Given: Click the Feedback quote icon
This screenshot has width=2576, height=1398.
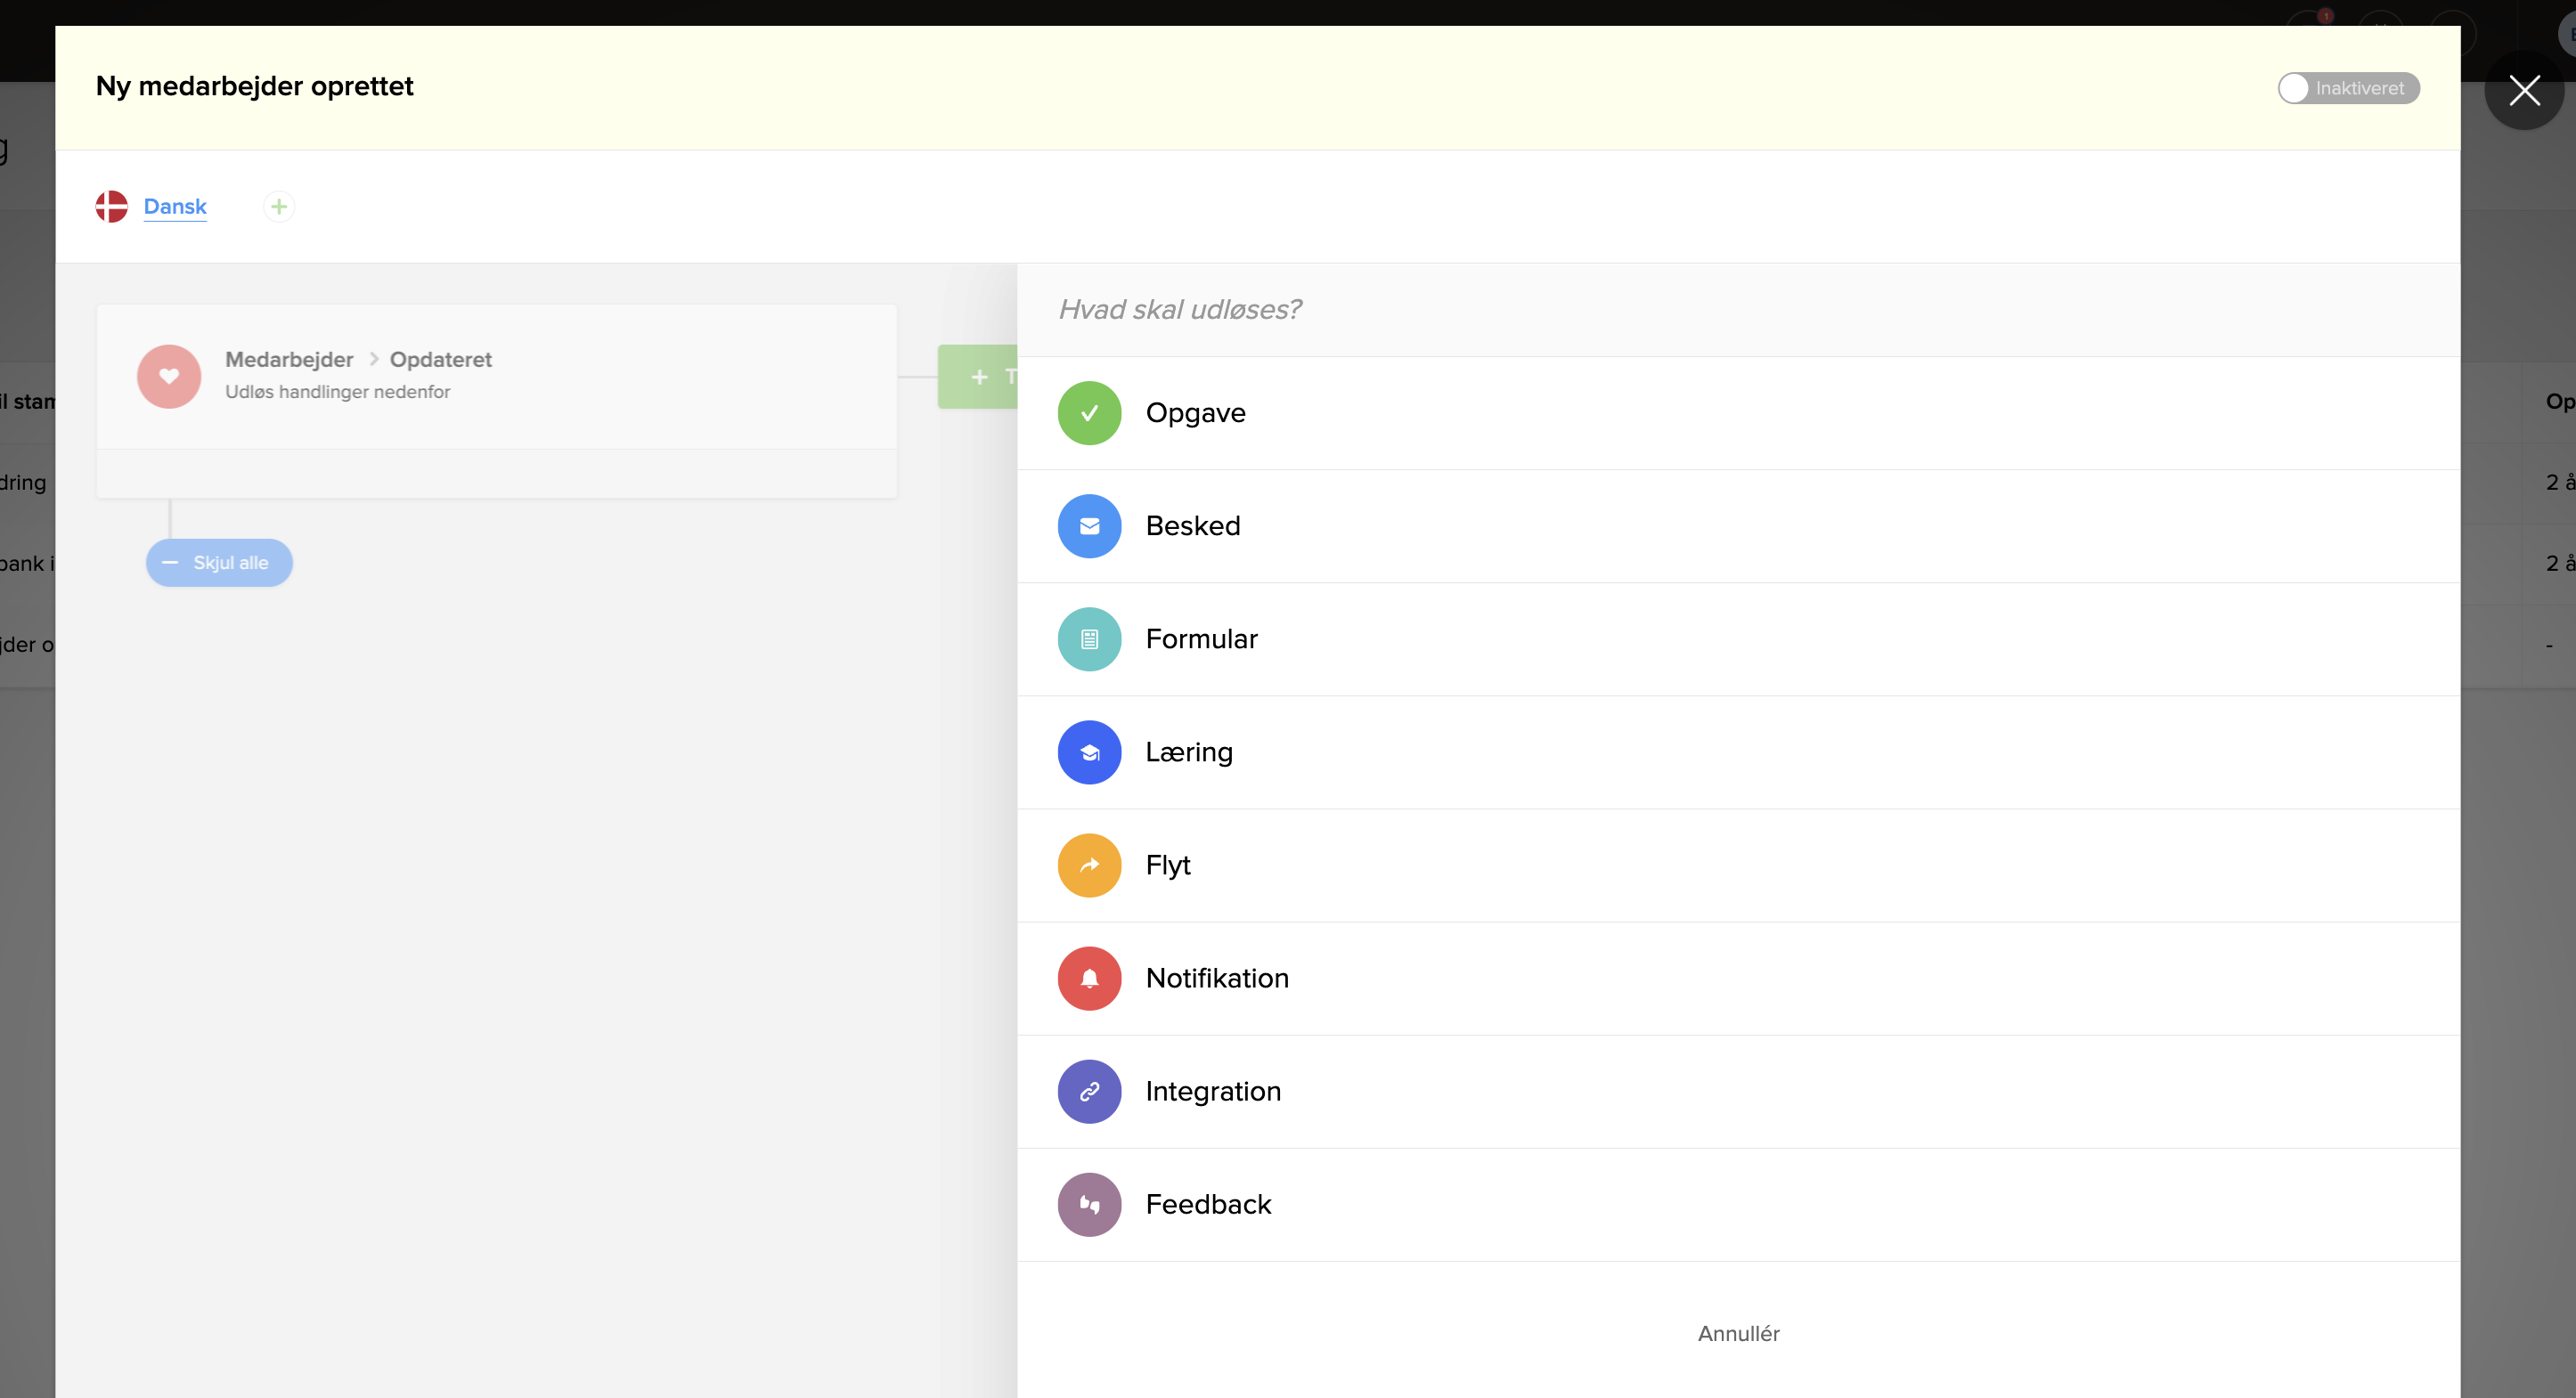Looking at the screenshot, I should coord(1089,1204).
